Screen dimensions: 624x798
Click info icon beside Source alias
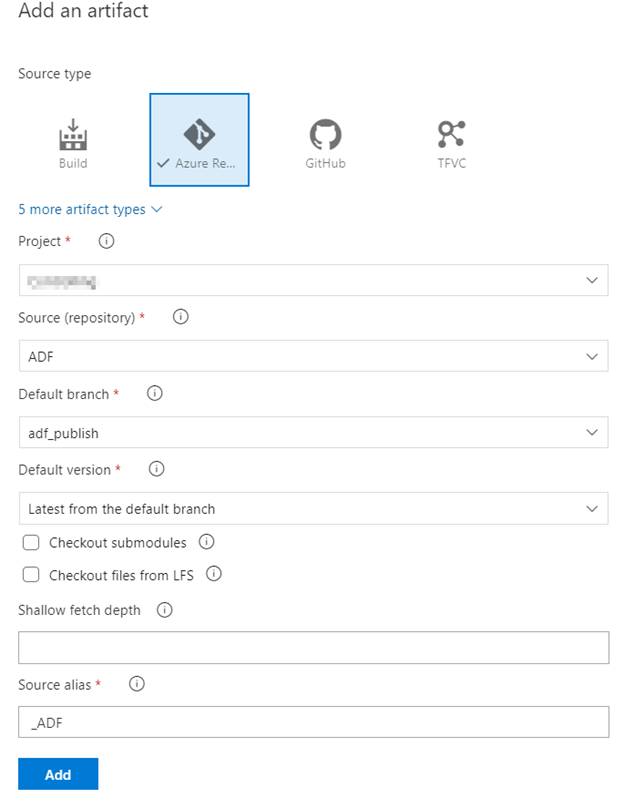click(138, 685)
